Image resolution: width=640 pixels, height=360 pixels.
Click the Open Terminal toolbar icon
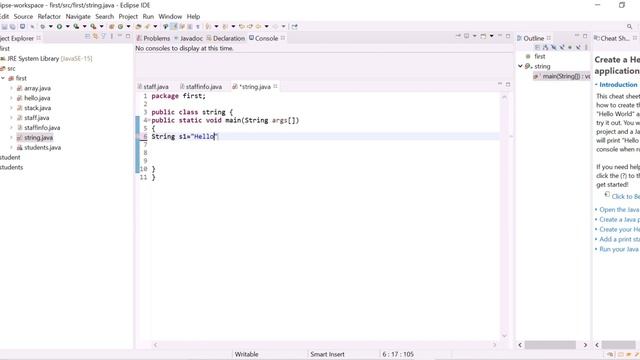(22, 27)
